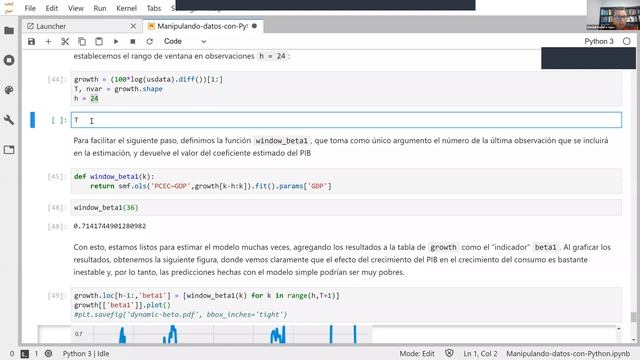Copy the selected cell icon
The width and height of the screenshot is (640, 360).
coord(82,42)
